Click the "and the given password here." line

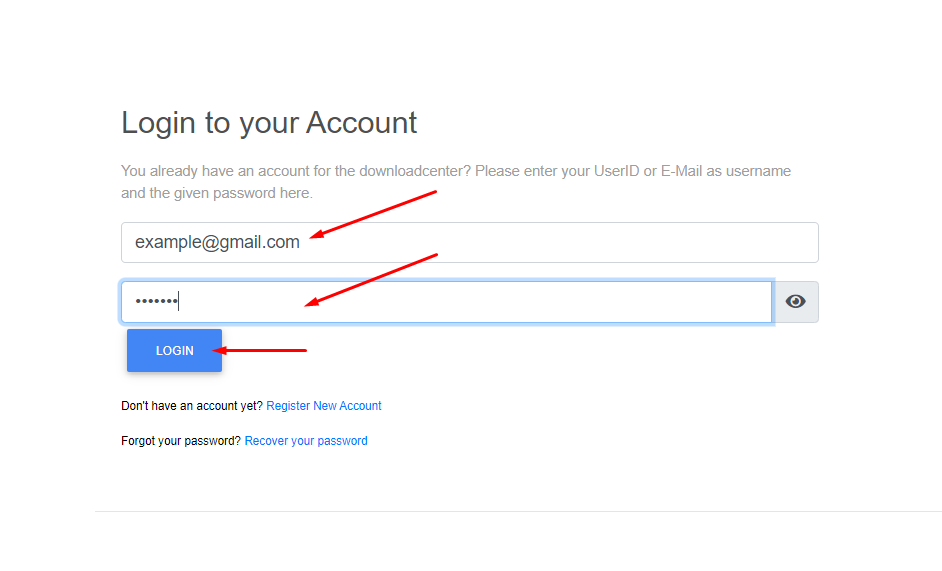[217, 193]
